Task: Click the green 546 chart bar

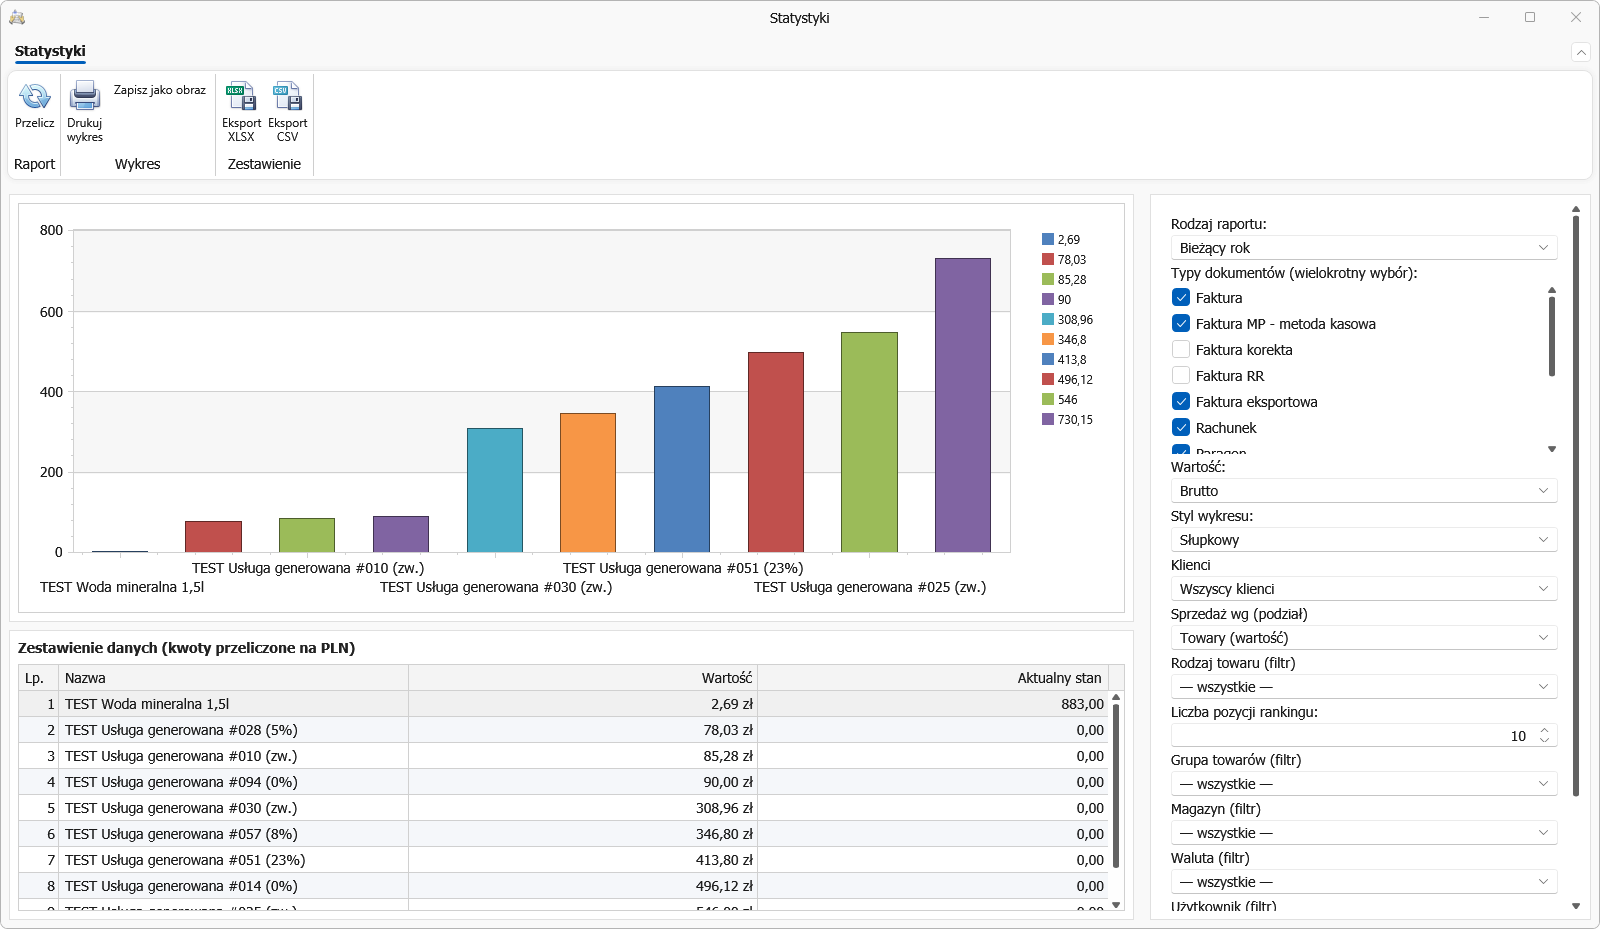Action: (869, 442)
